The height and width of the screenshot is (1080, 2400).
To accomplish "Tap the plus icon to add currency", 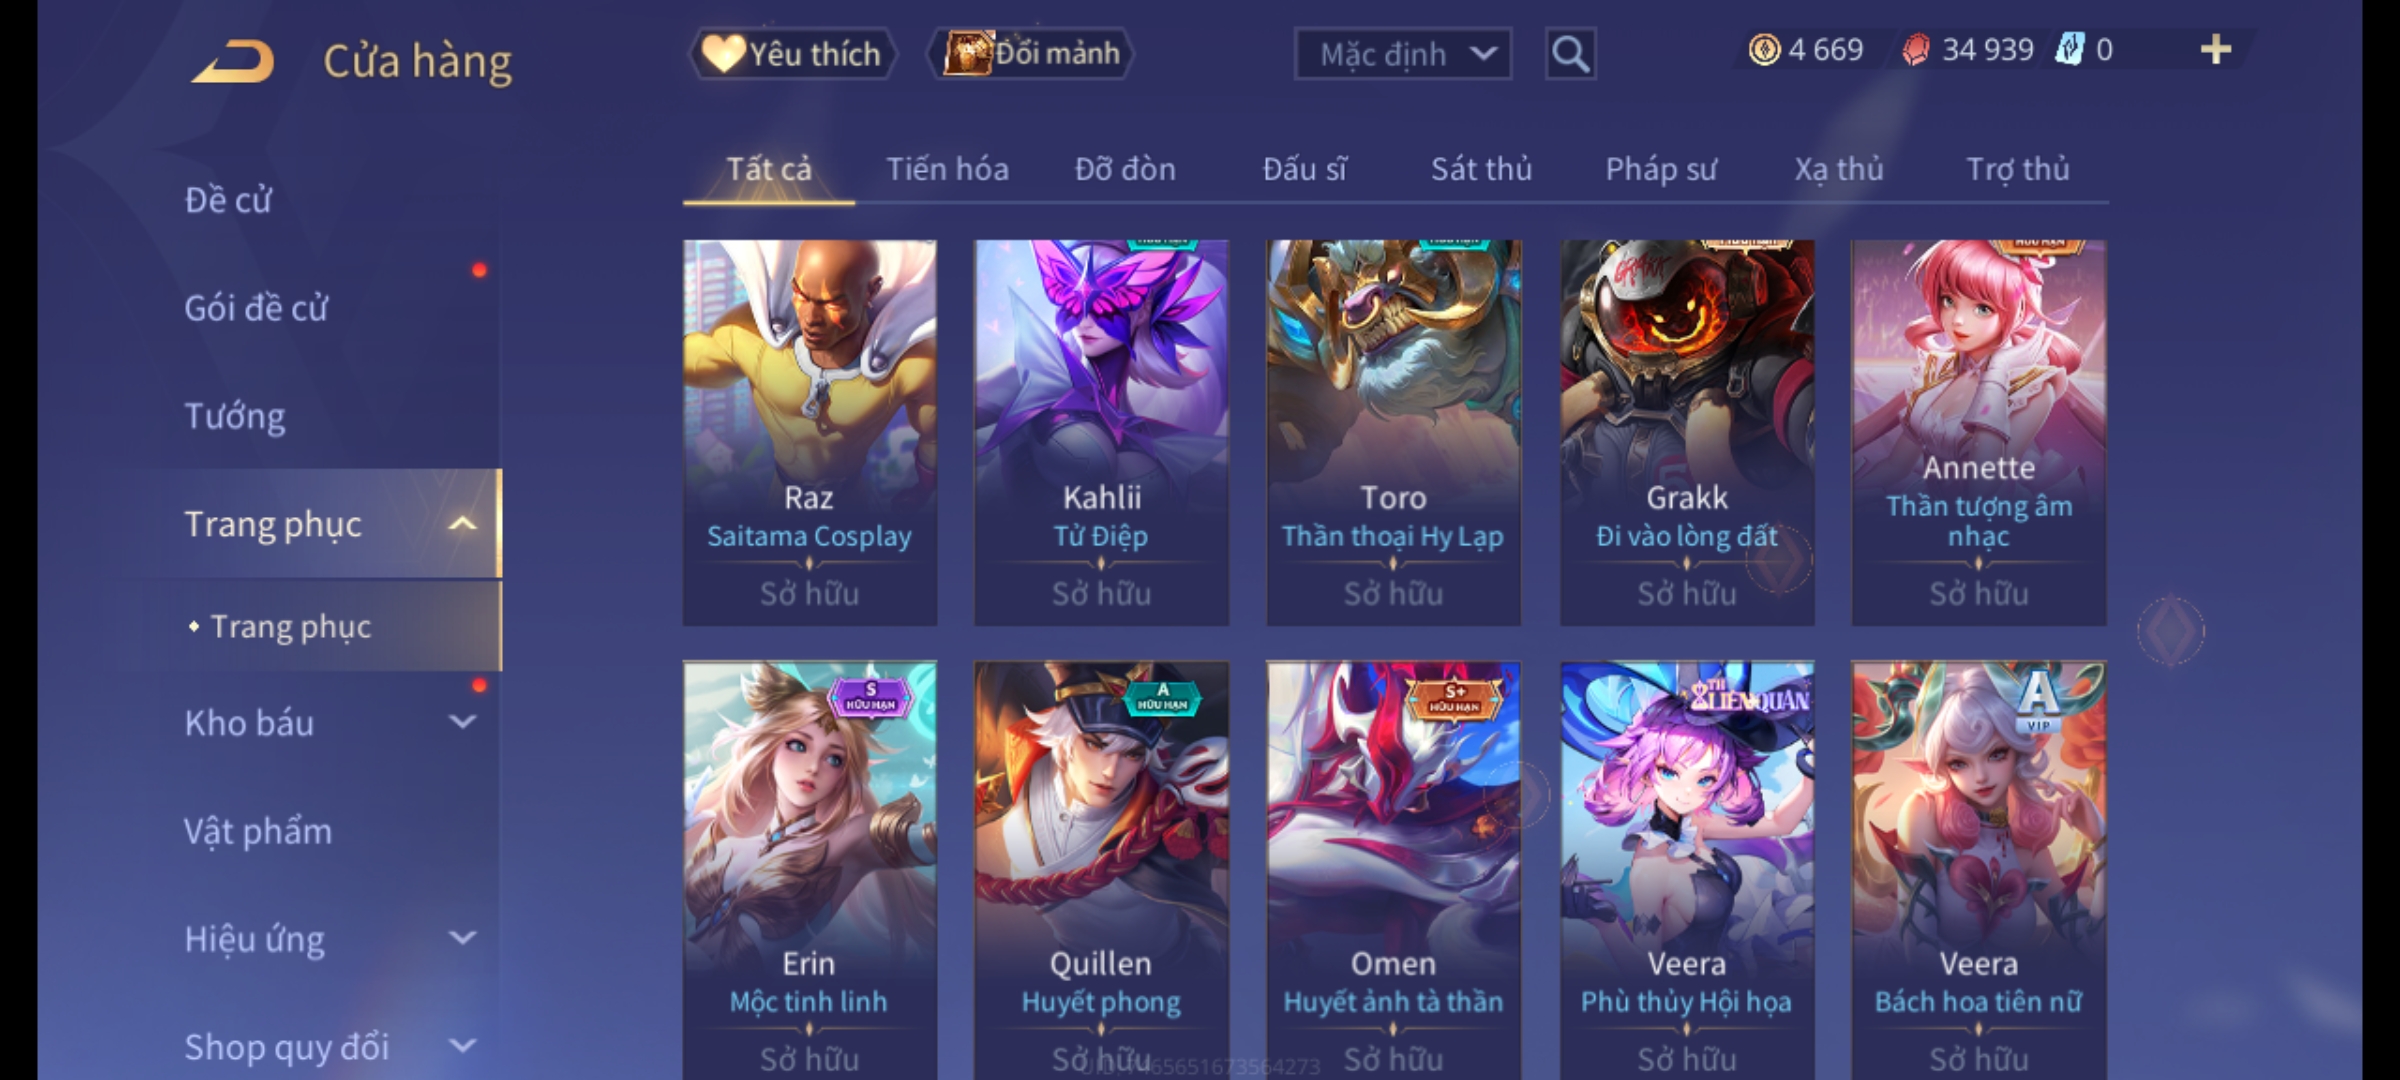I will tap(2216, 50).
